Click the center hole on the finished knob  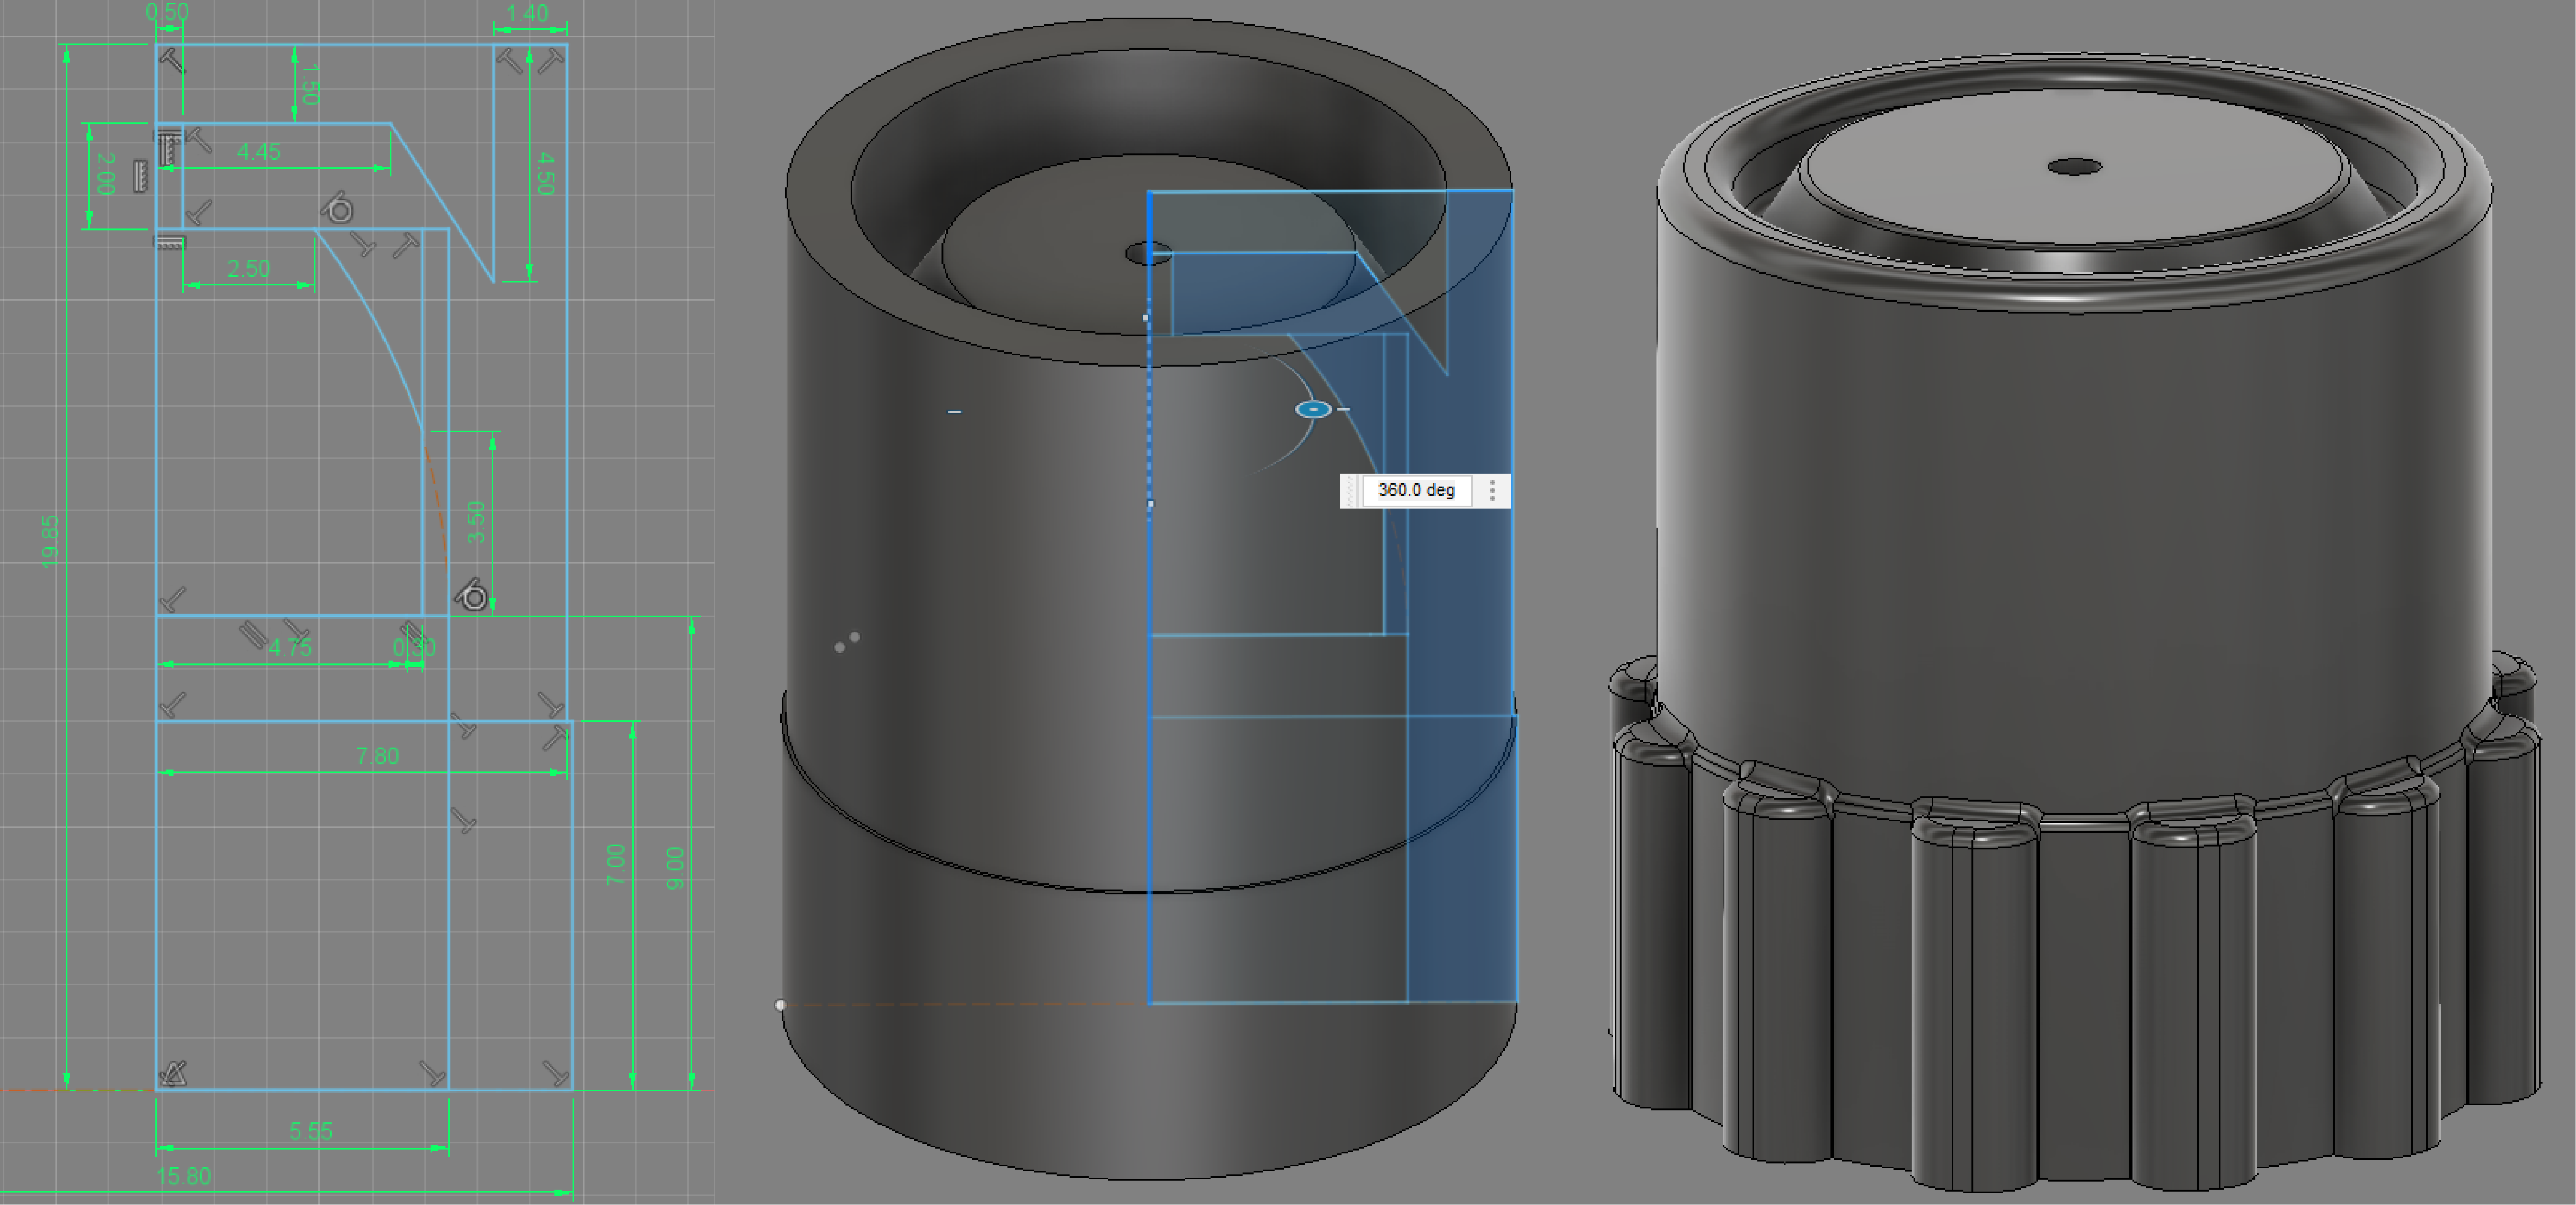[2075, 166]
